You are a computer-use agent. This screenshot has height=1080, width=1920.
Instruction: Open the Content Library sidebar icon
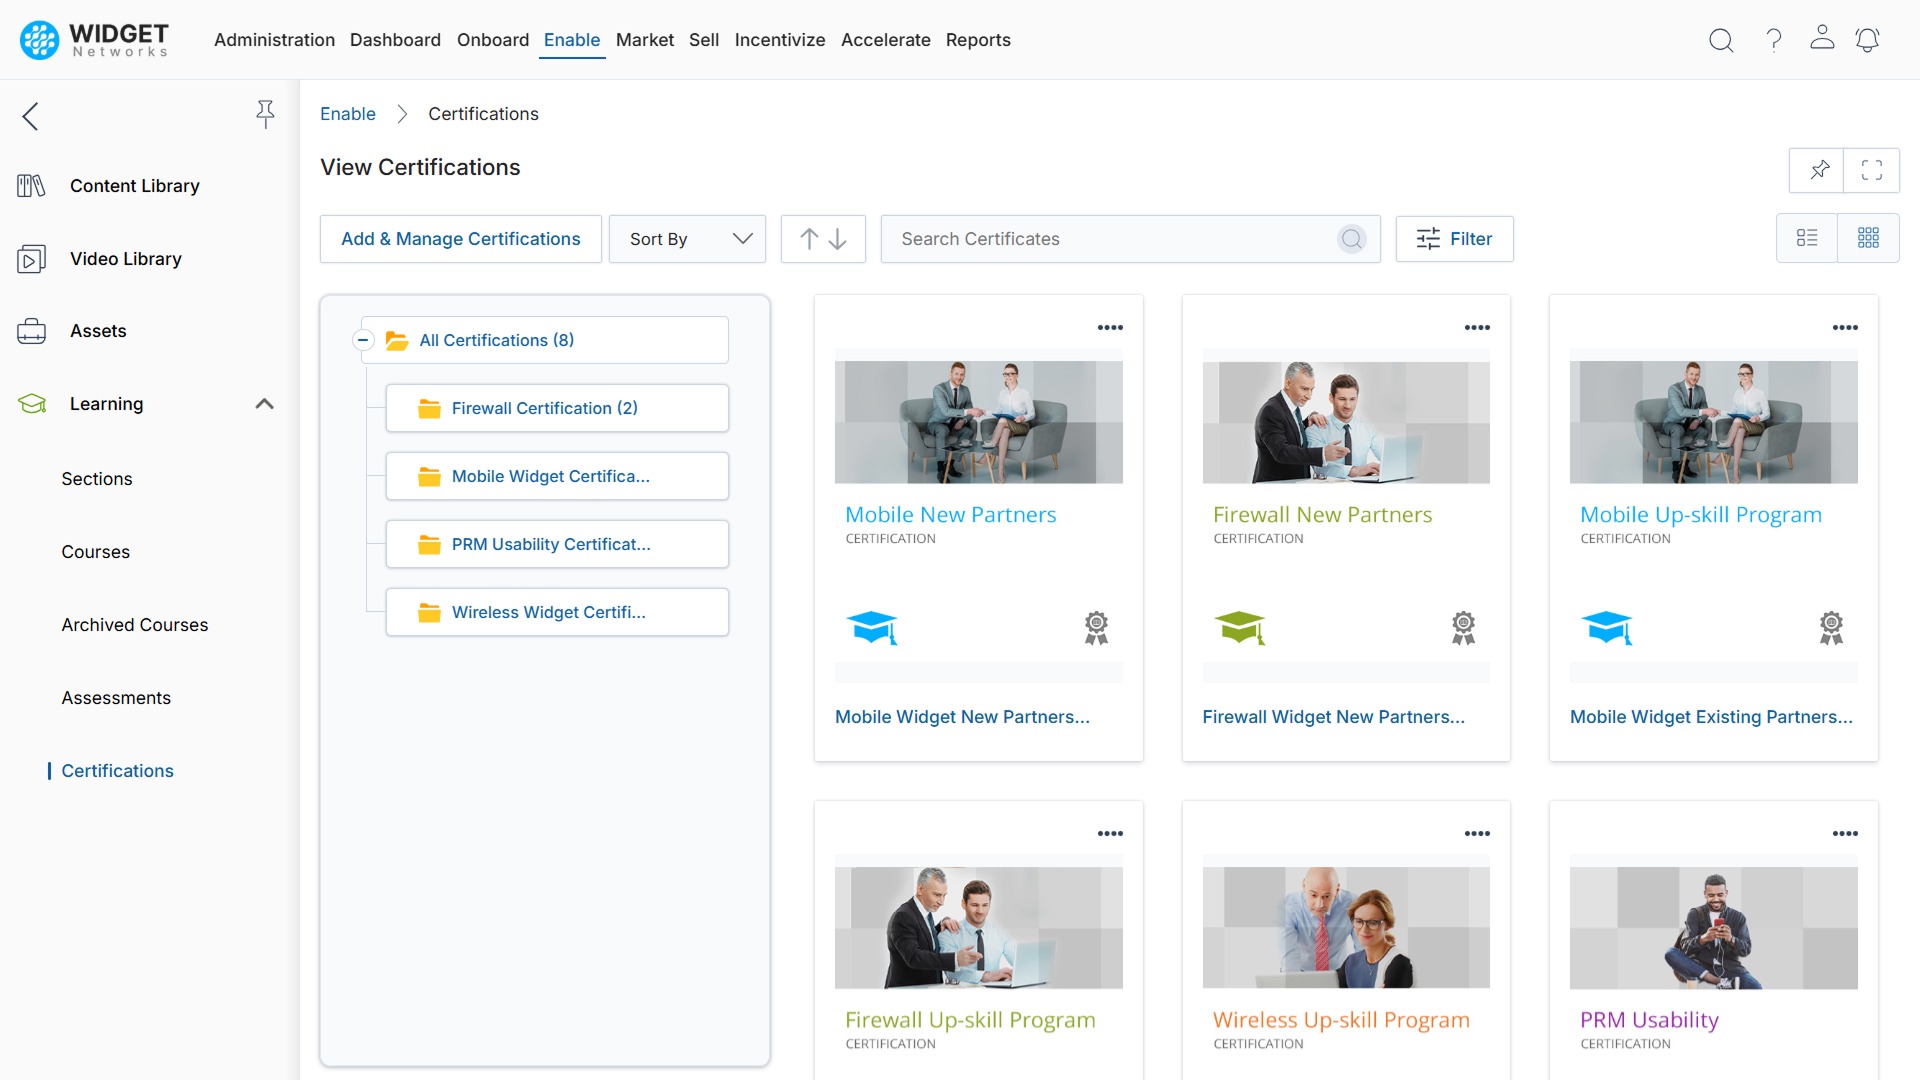30,185
